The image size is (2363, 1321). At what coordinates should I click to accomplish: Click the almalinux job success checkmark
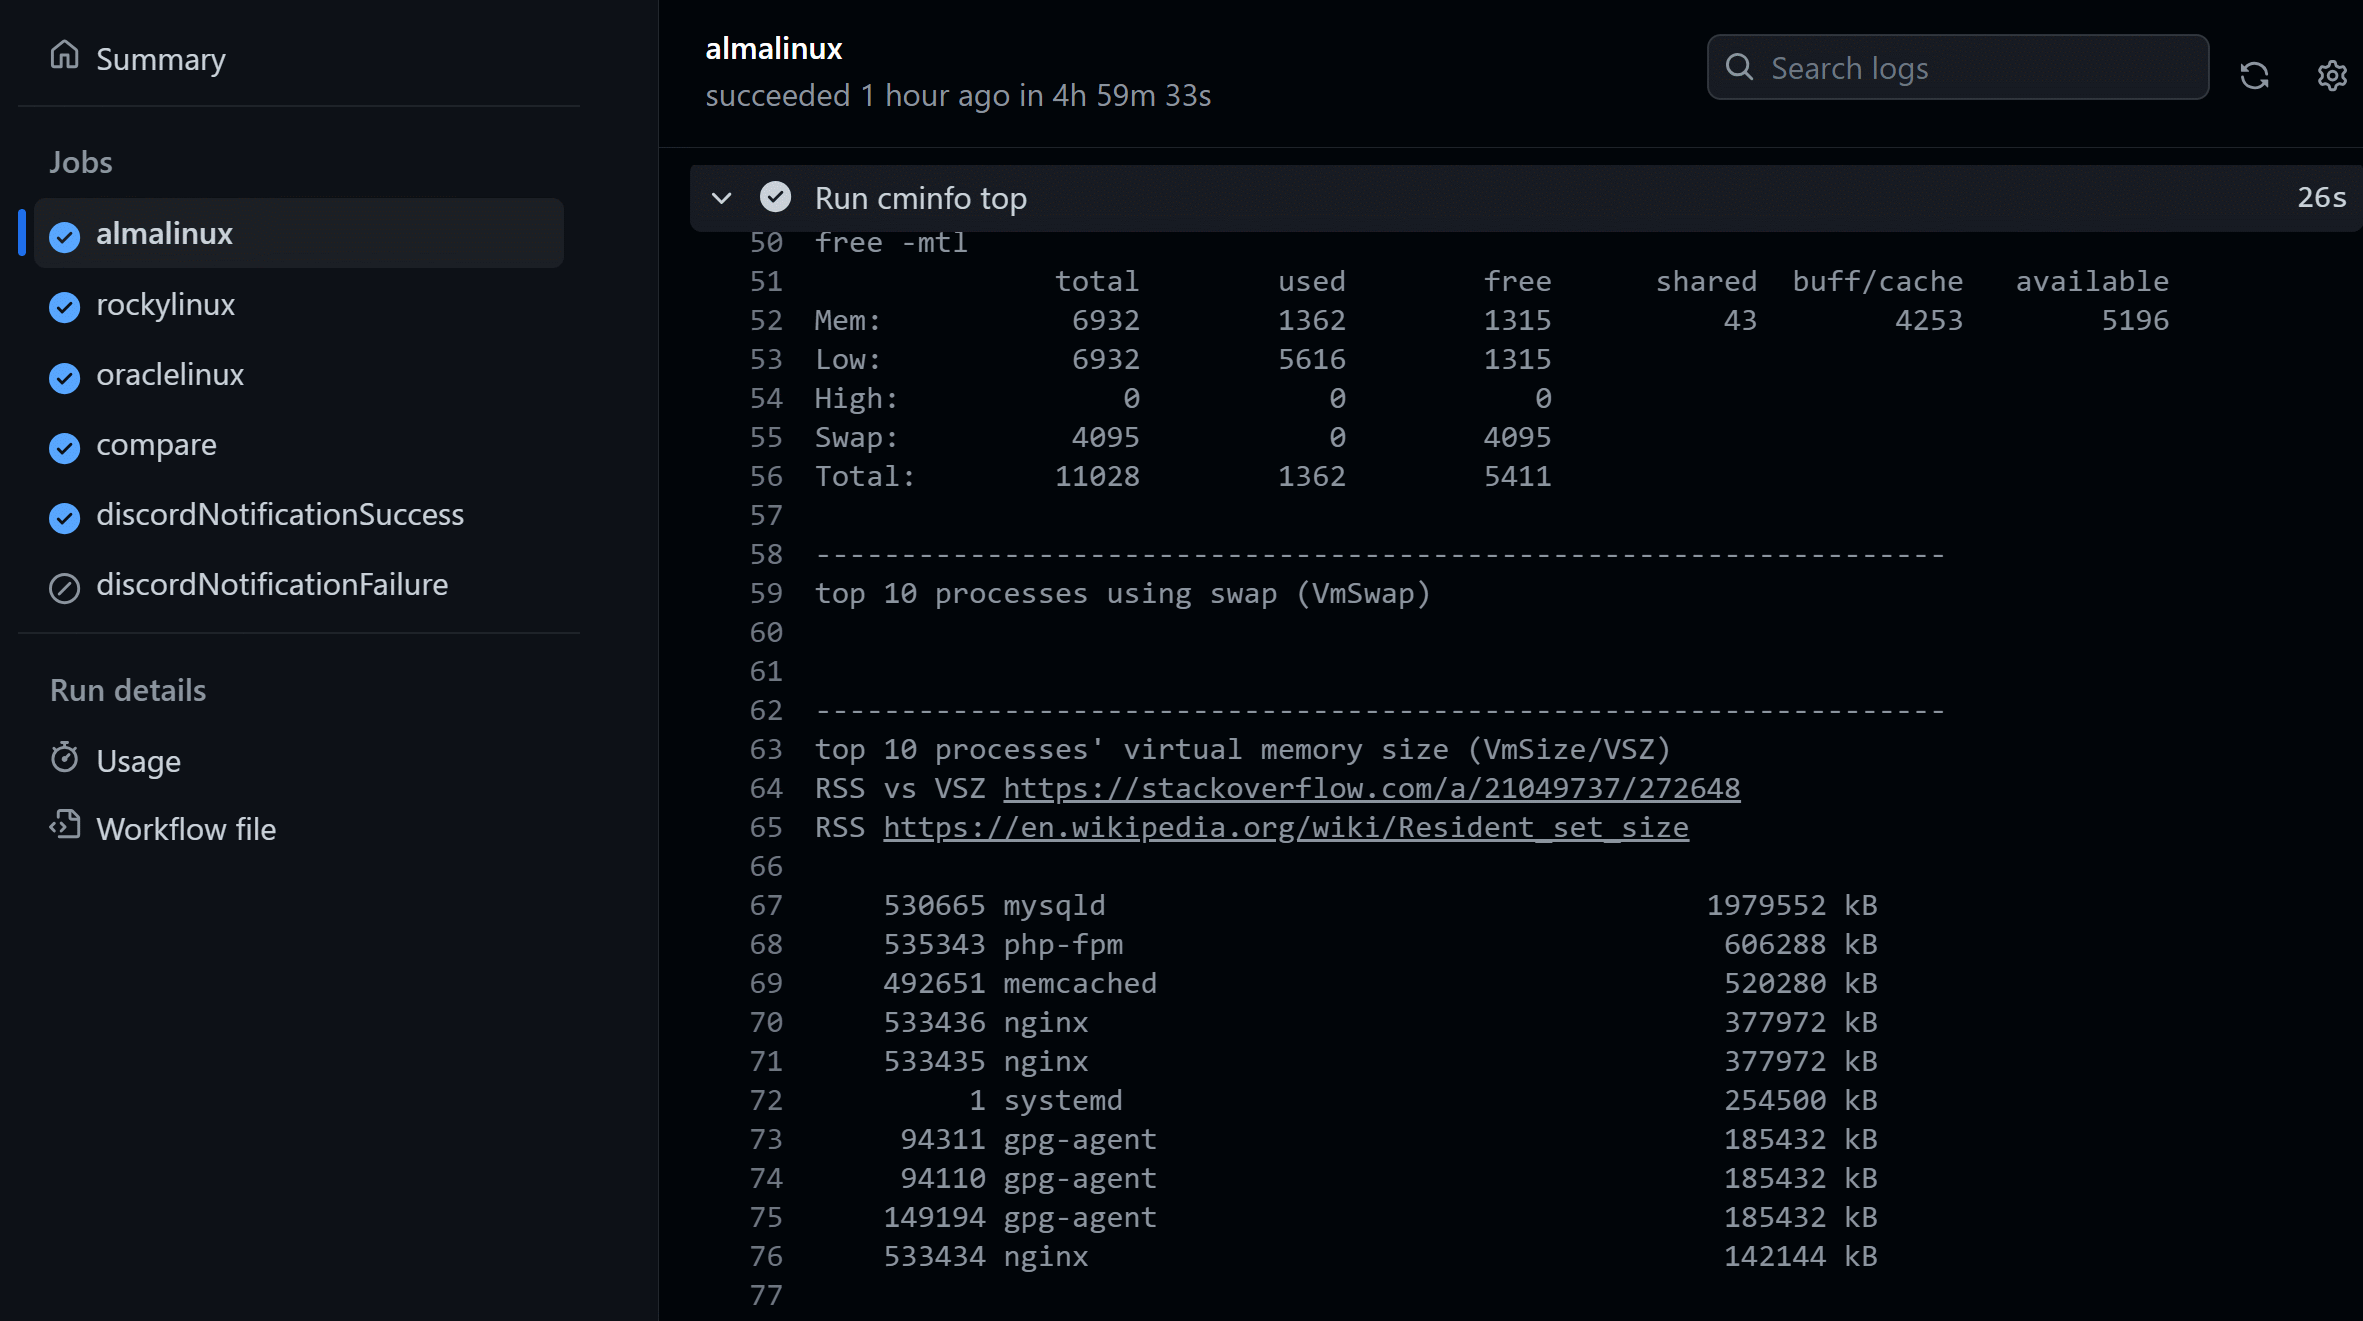(64, 236)
